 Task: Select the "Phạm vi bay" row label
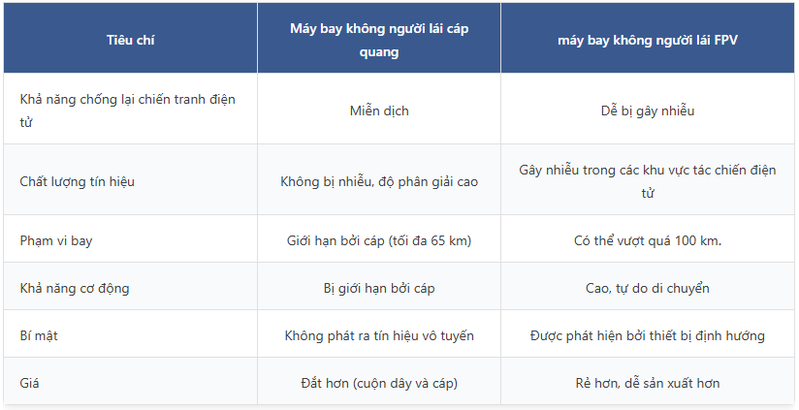pos(57,241)
